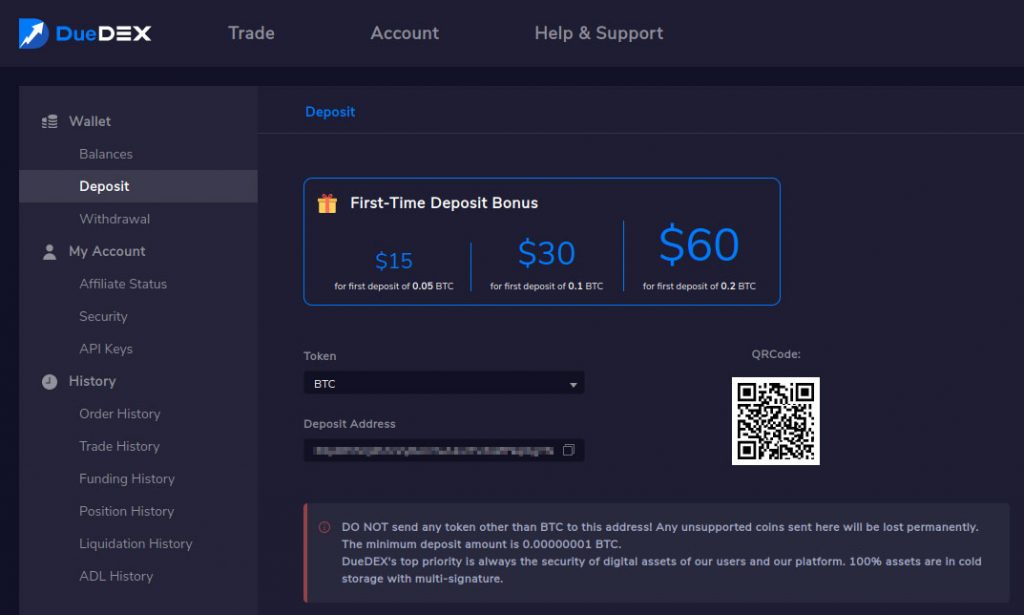Screen dimensions: 1024x615
Task: Click the minimum deposit amount notice
Action: [481, 544]
